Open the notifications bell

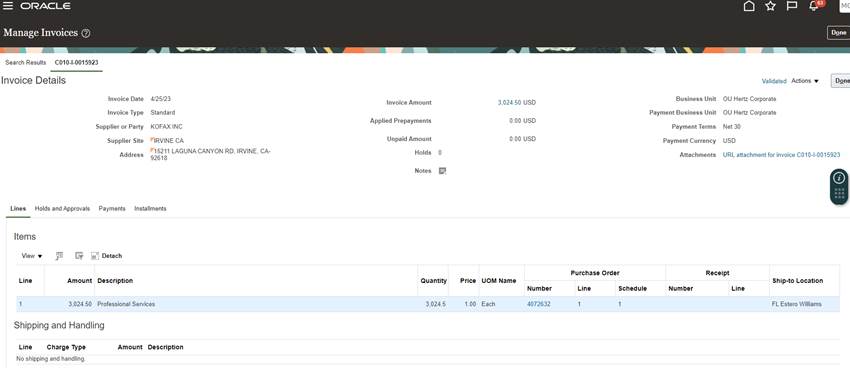coord(813,6)
